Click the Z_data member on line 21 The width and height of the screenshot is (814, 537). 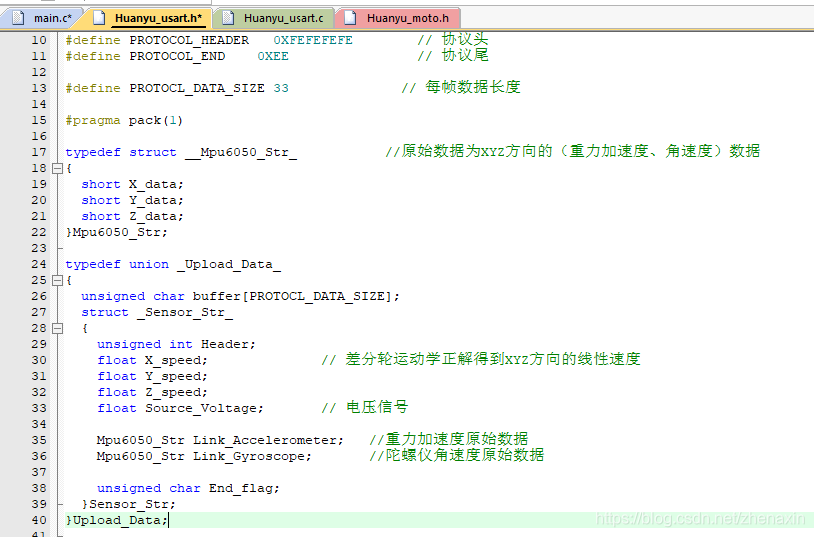(156, 216)
